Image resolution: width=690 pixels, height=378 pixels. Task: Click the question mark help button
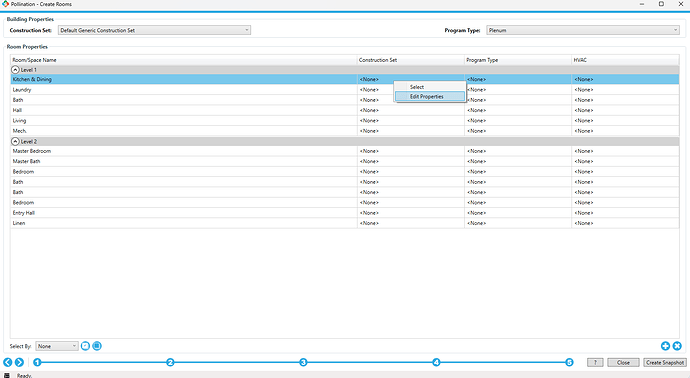tap(595, 362)
